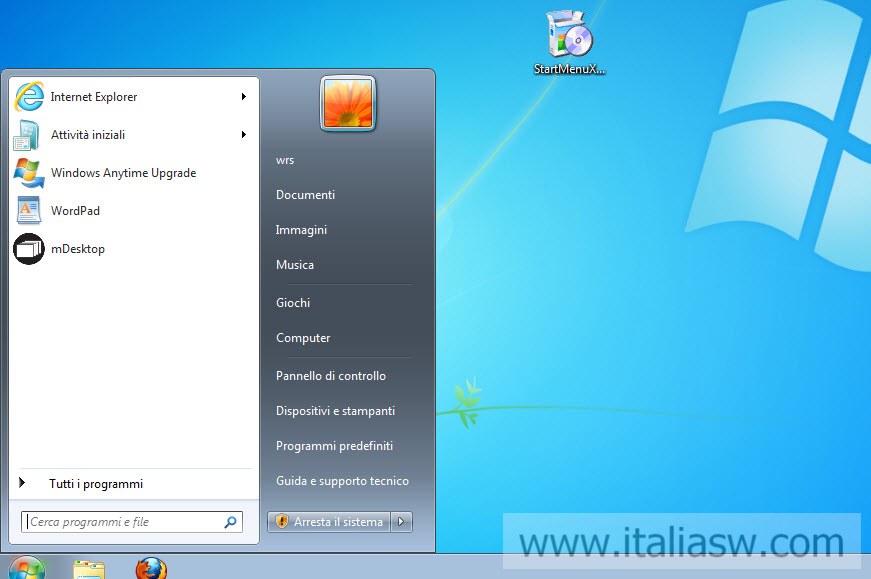Click the Windows Anytime Upgrade flag icon

pyautogui.click(x=29, y=173)
